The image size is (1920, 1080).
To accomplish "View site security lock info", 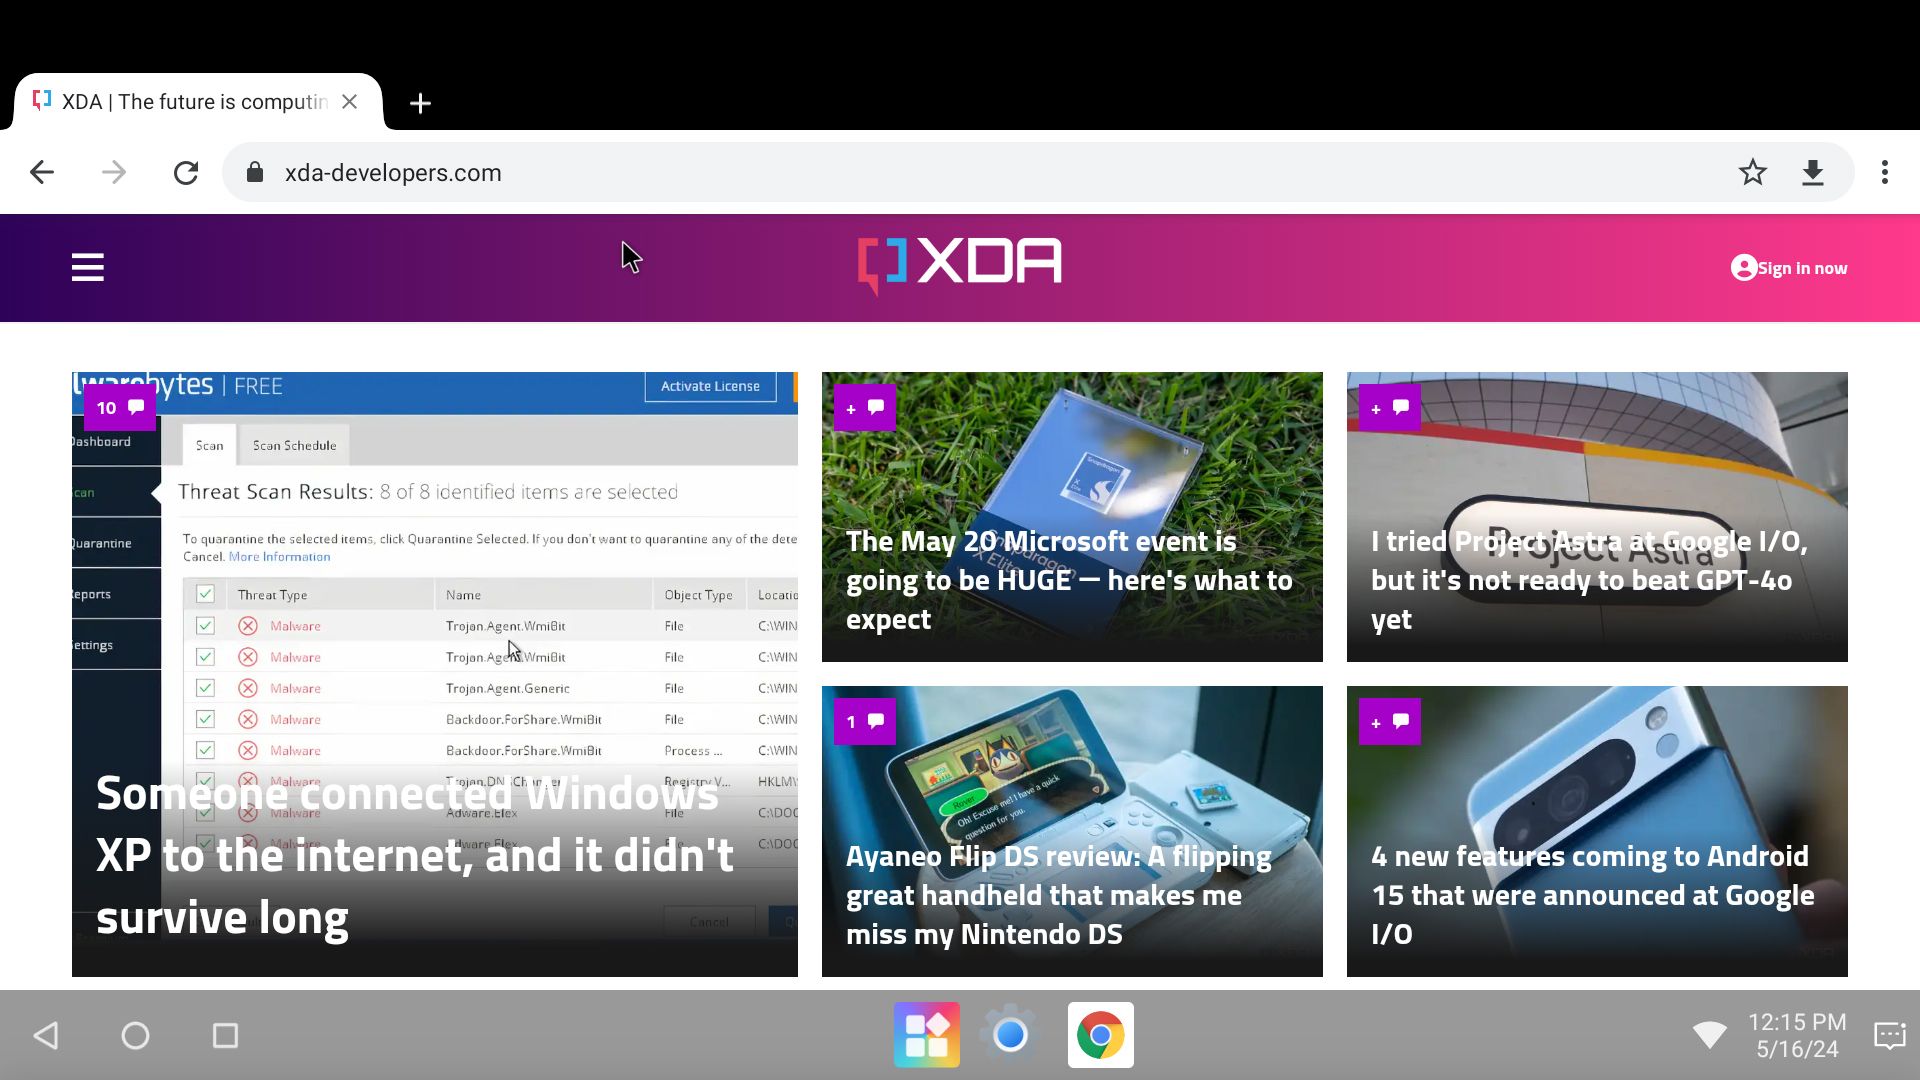I will 255,173.
